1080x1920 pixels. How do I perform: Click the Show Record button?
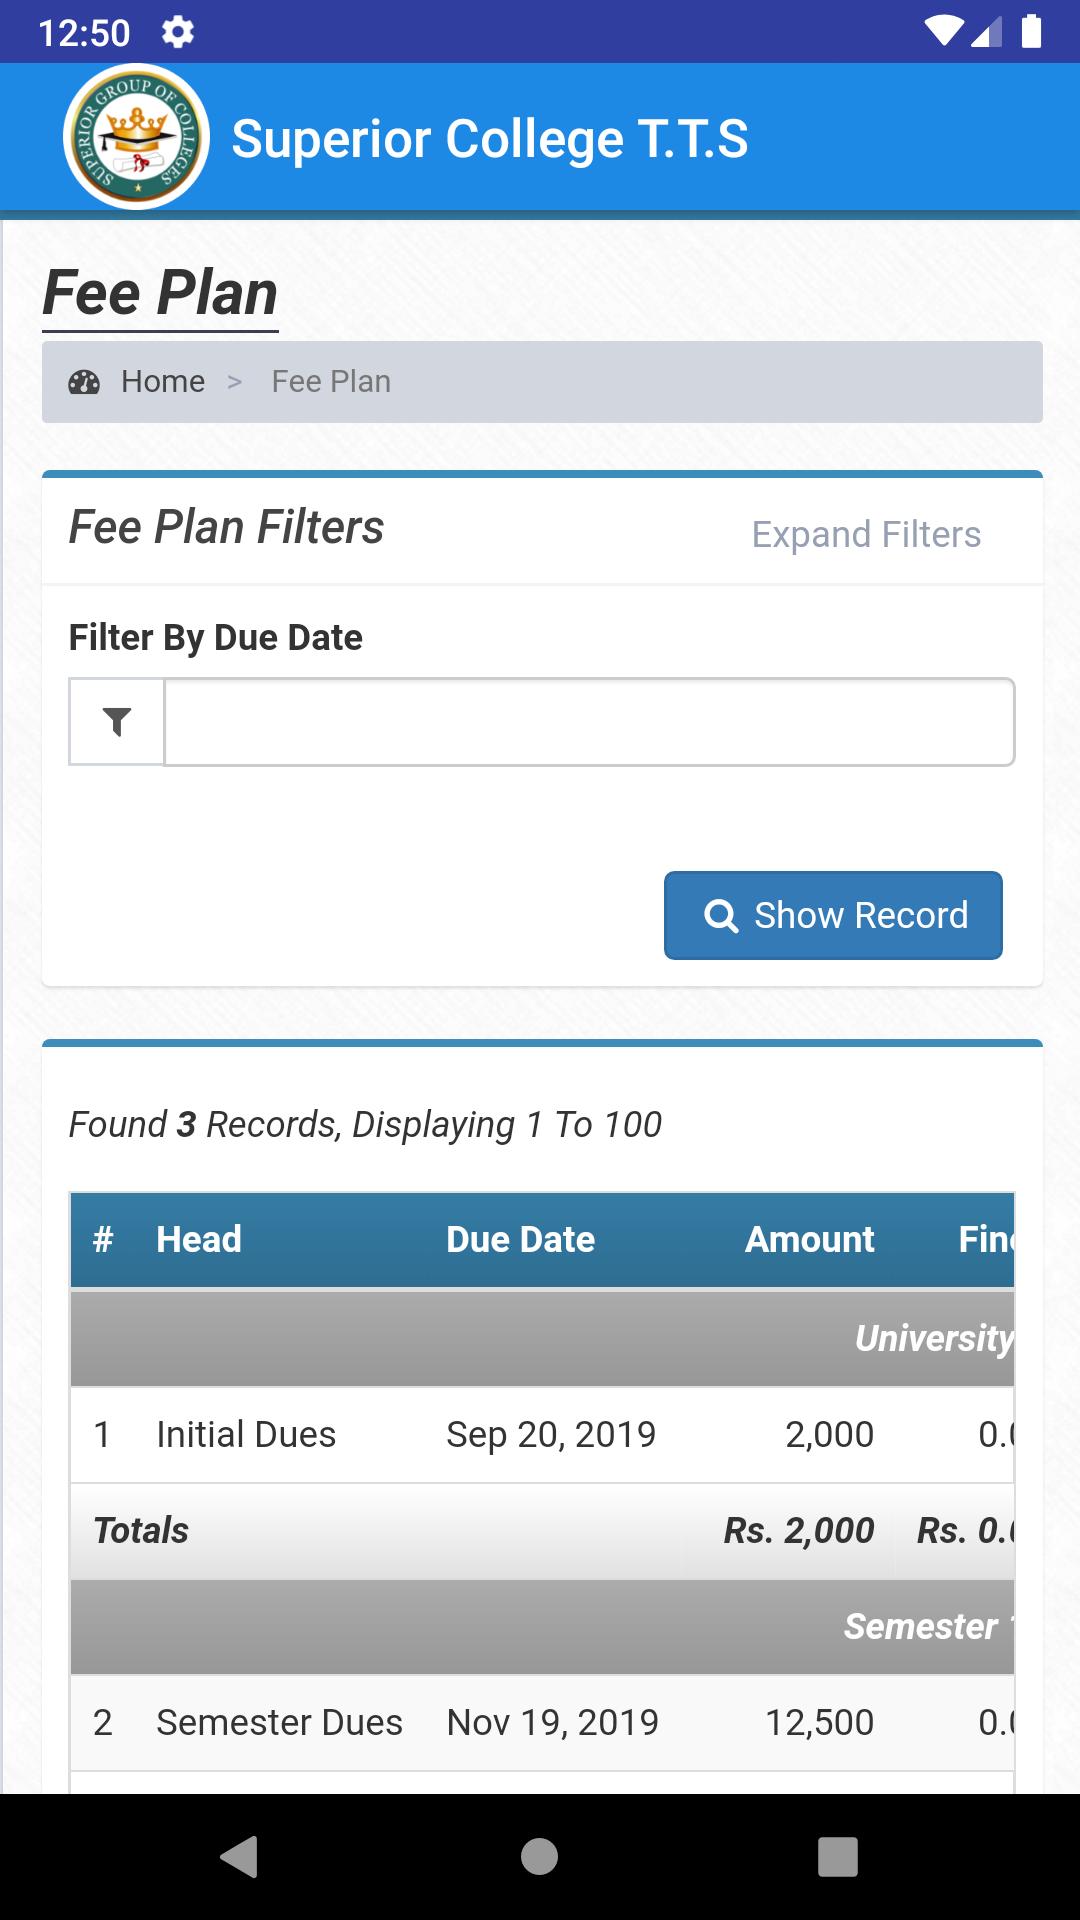click(x=833, y=915)
